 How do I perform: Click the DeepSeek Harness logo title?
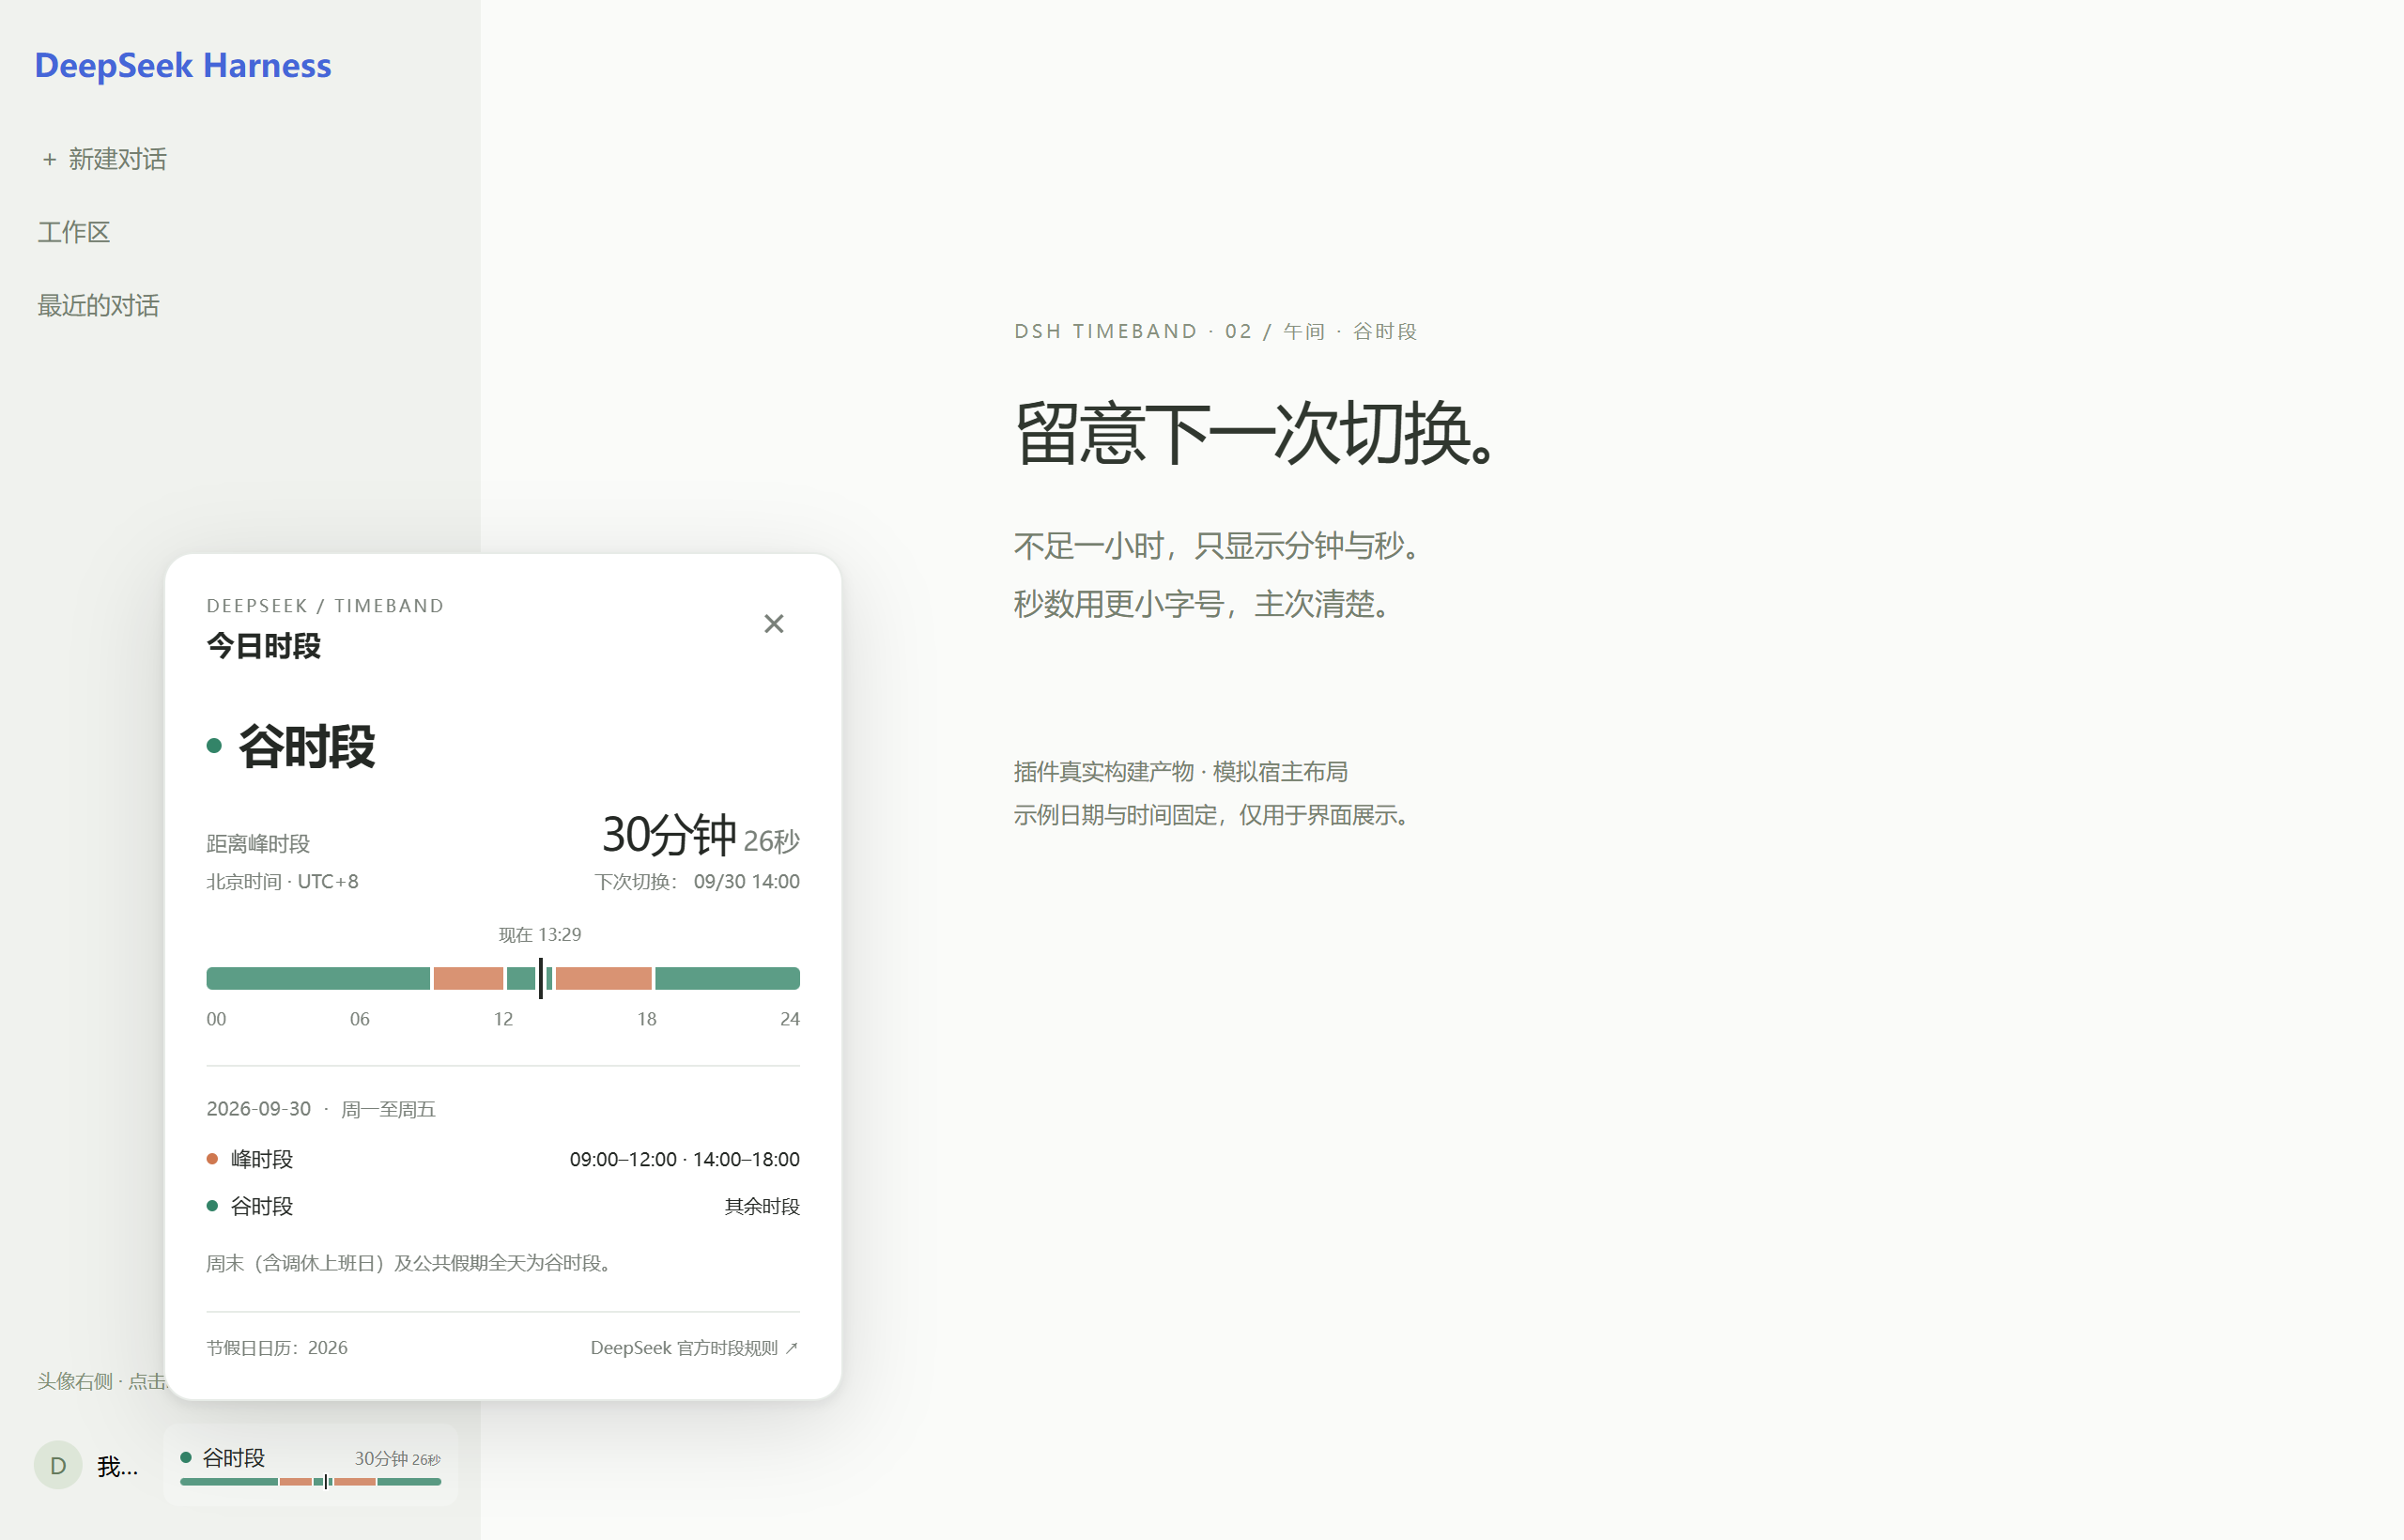coord(183,65)
